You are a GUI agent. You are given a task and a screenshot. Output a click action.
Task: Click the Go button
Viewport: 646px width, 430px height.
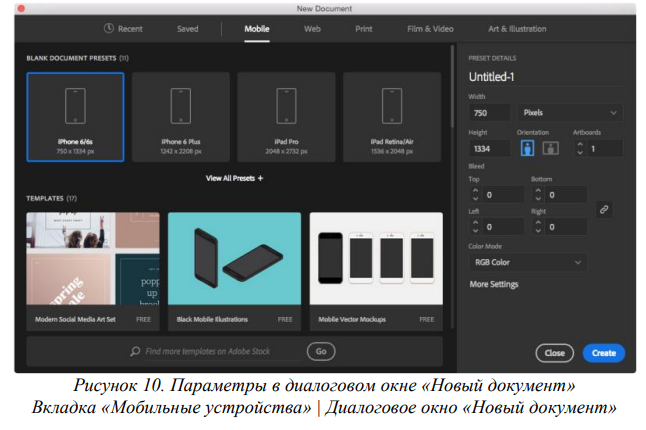click(321, 351)
